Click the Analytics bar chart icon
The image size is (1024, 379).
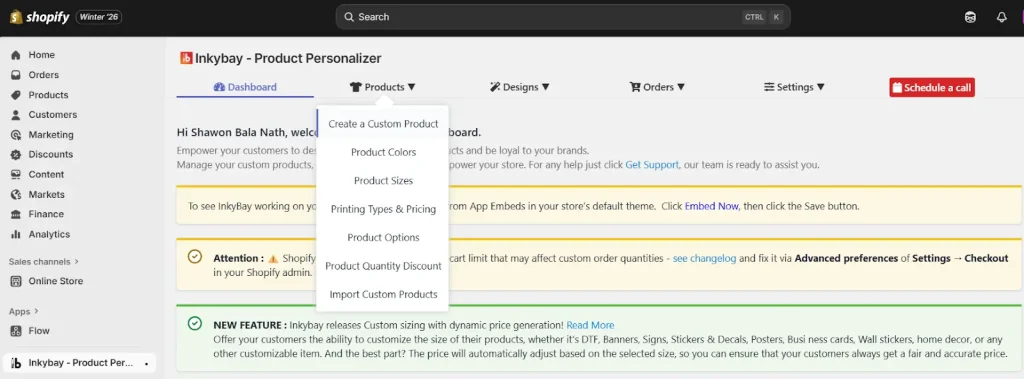[x=16, y=234]
